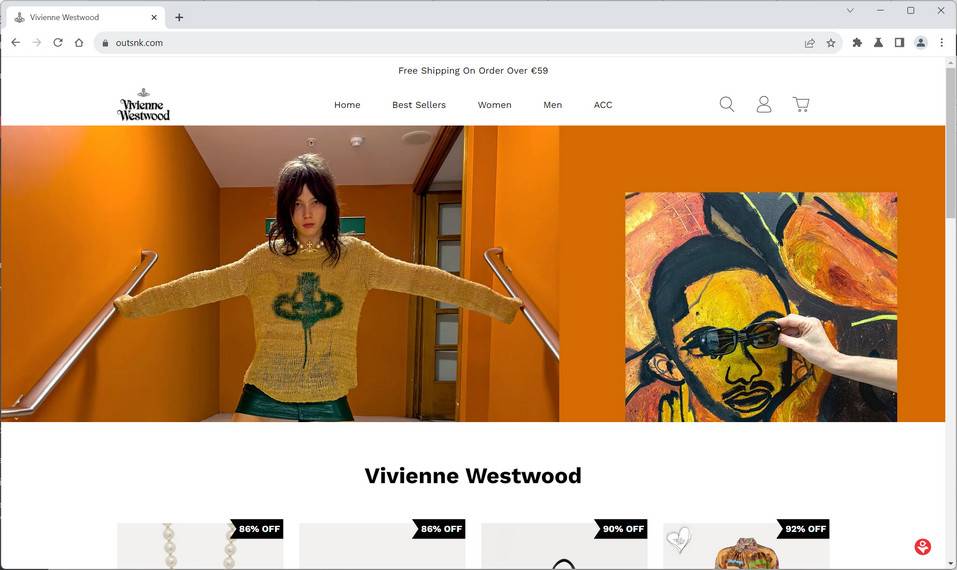Viewport: 957px width, 570px height.
Task: Bookmark this page with star icon
Action: [x=831, y=43]
